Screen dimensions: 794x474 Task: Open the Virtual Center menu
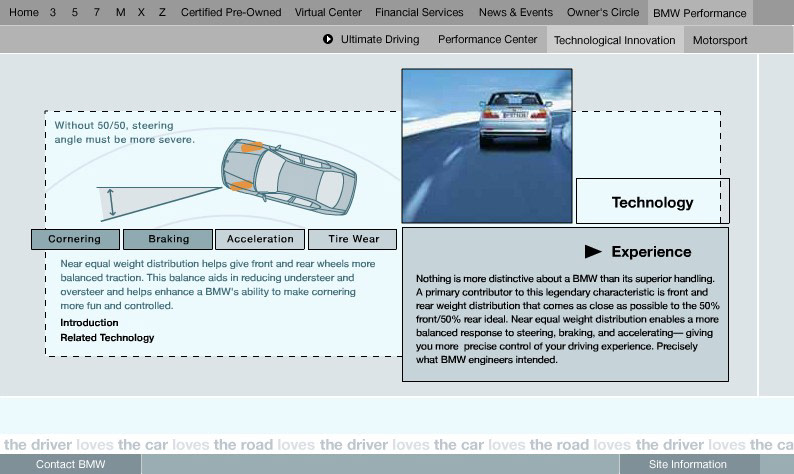point(328,12)
